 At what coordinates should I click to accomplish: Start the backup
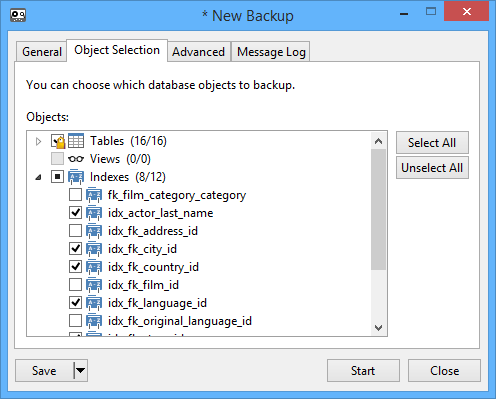pyautogui.click(x=363, y=370)
